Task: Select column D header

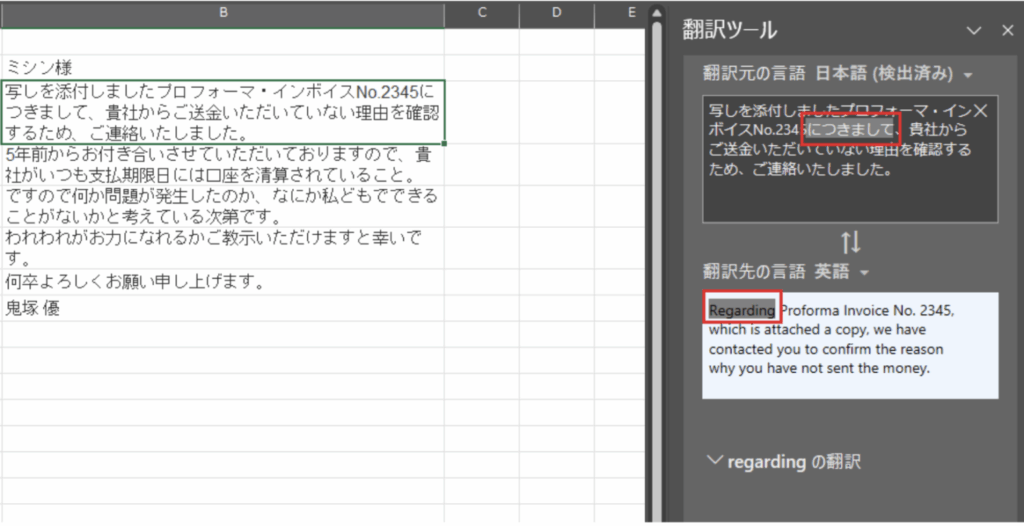Action: pos(556,12)
